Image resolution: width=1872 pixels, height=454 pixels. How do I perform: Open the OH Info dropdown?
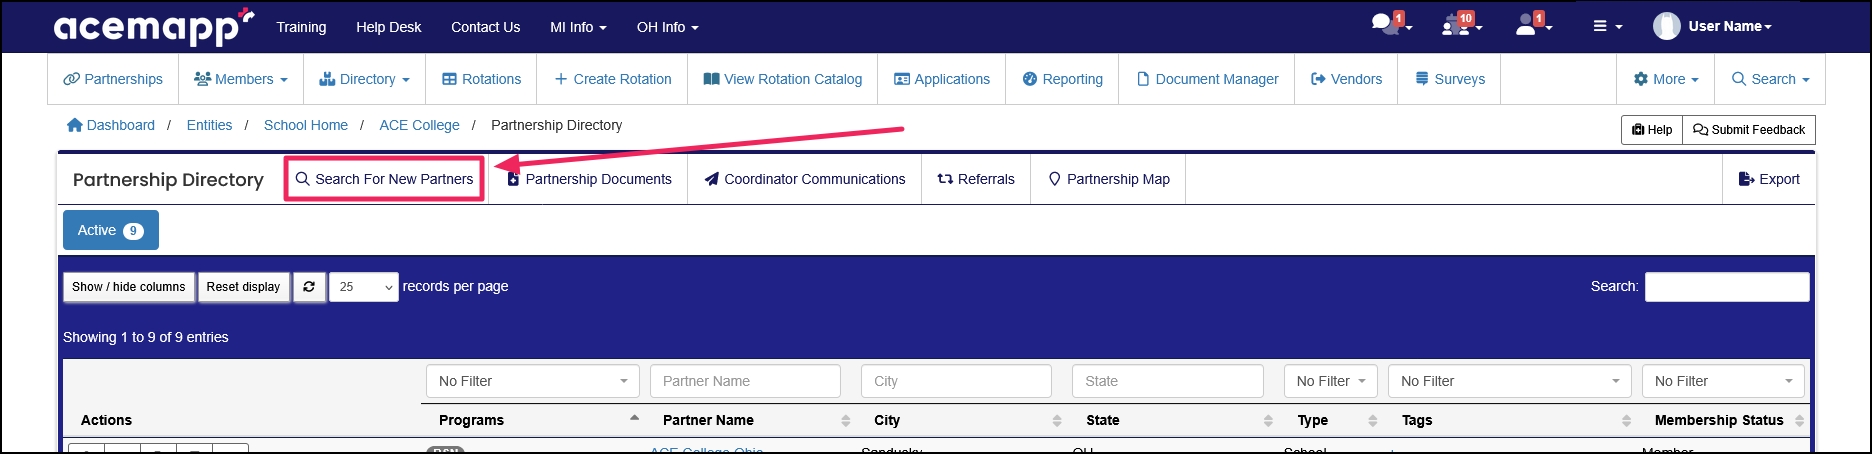tap(667, 27)
